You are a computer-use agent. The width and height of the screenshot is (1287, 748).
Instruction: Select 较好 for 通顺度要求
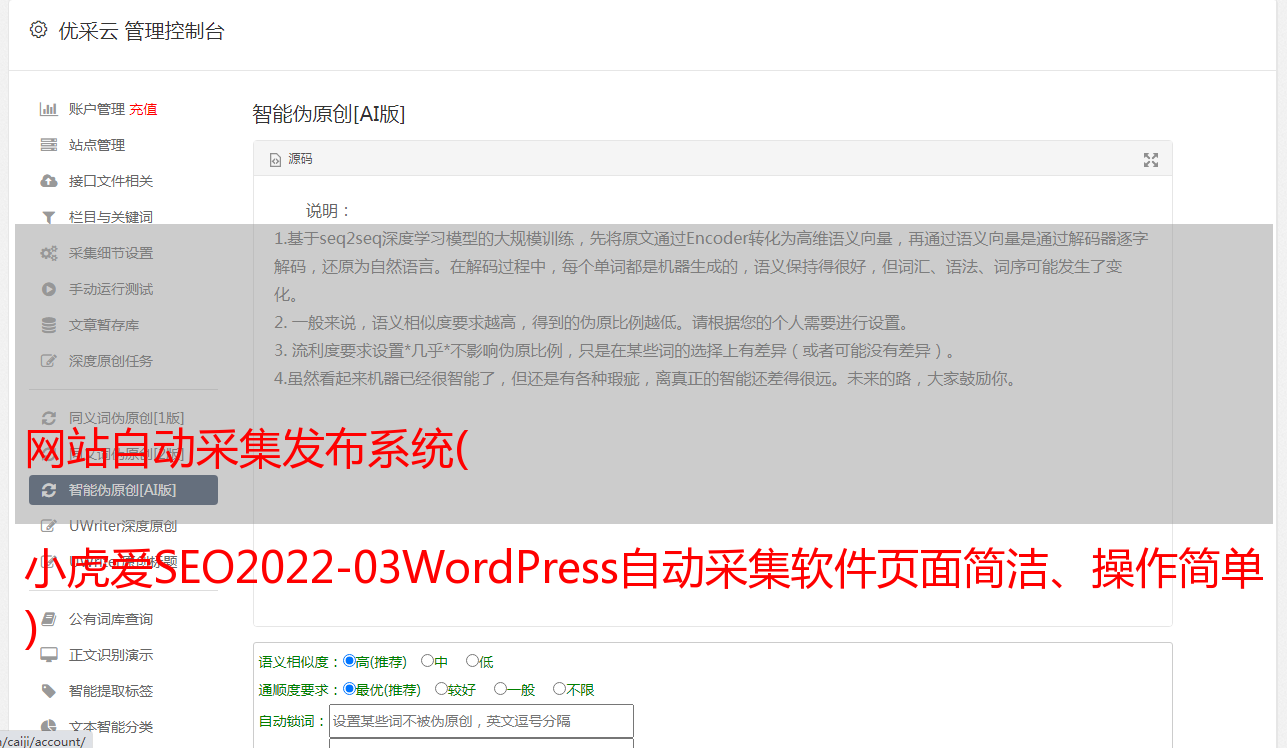(441, 689)
